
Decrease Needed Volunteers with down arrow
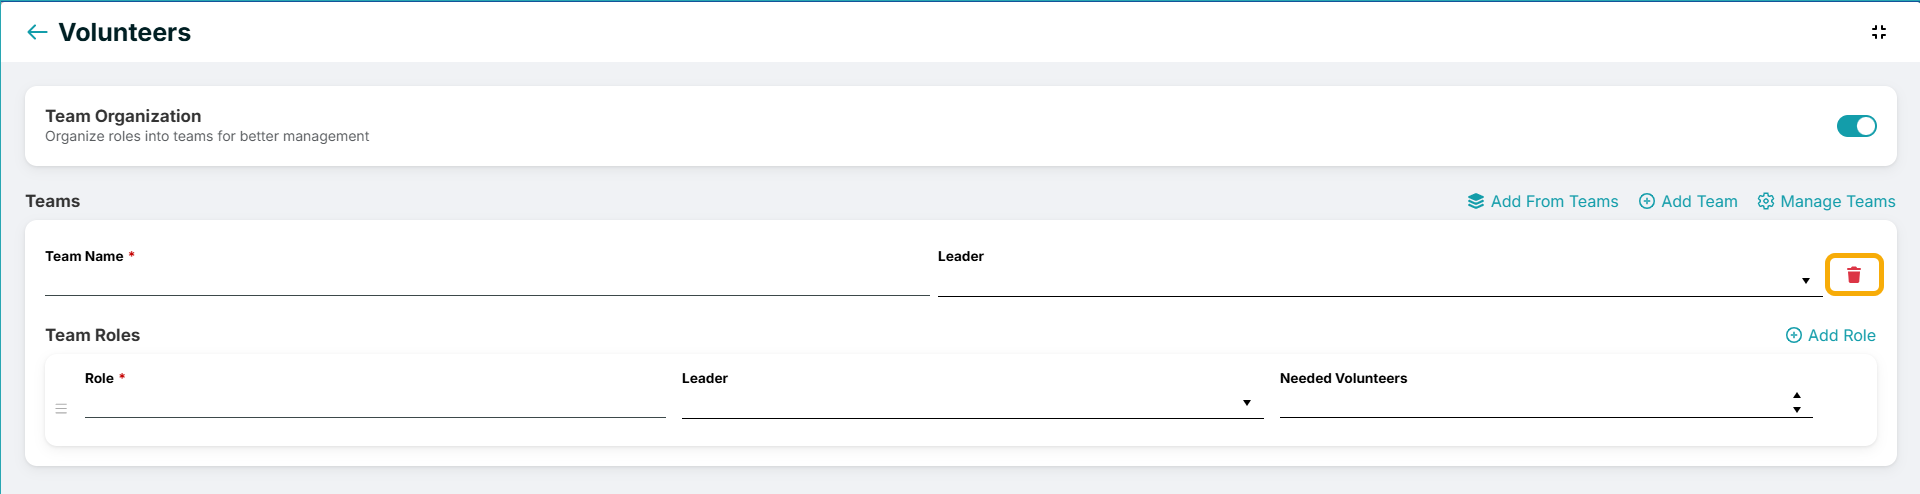(1797, 410)
